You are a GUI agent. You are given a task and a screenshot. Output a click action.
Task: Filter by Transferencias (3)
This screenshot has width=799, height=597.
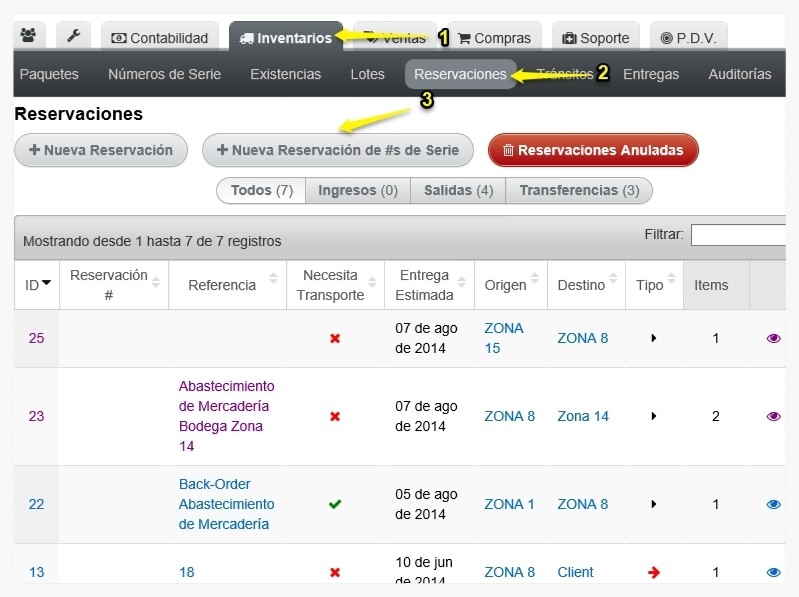point(579,191)
